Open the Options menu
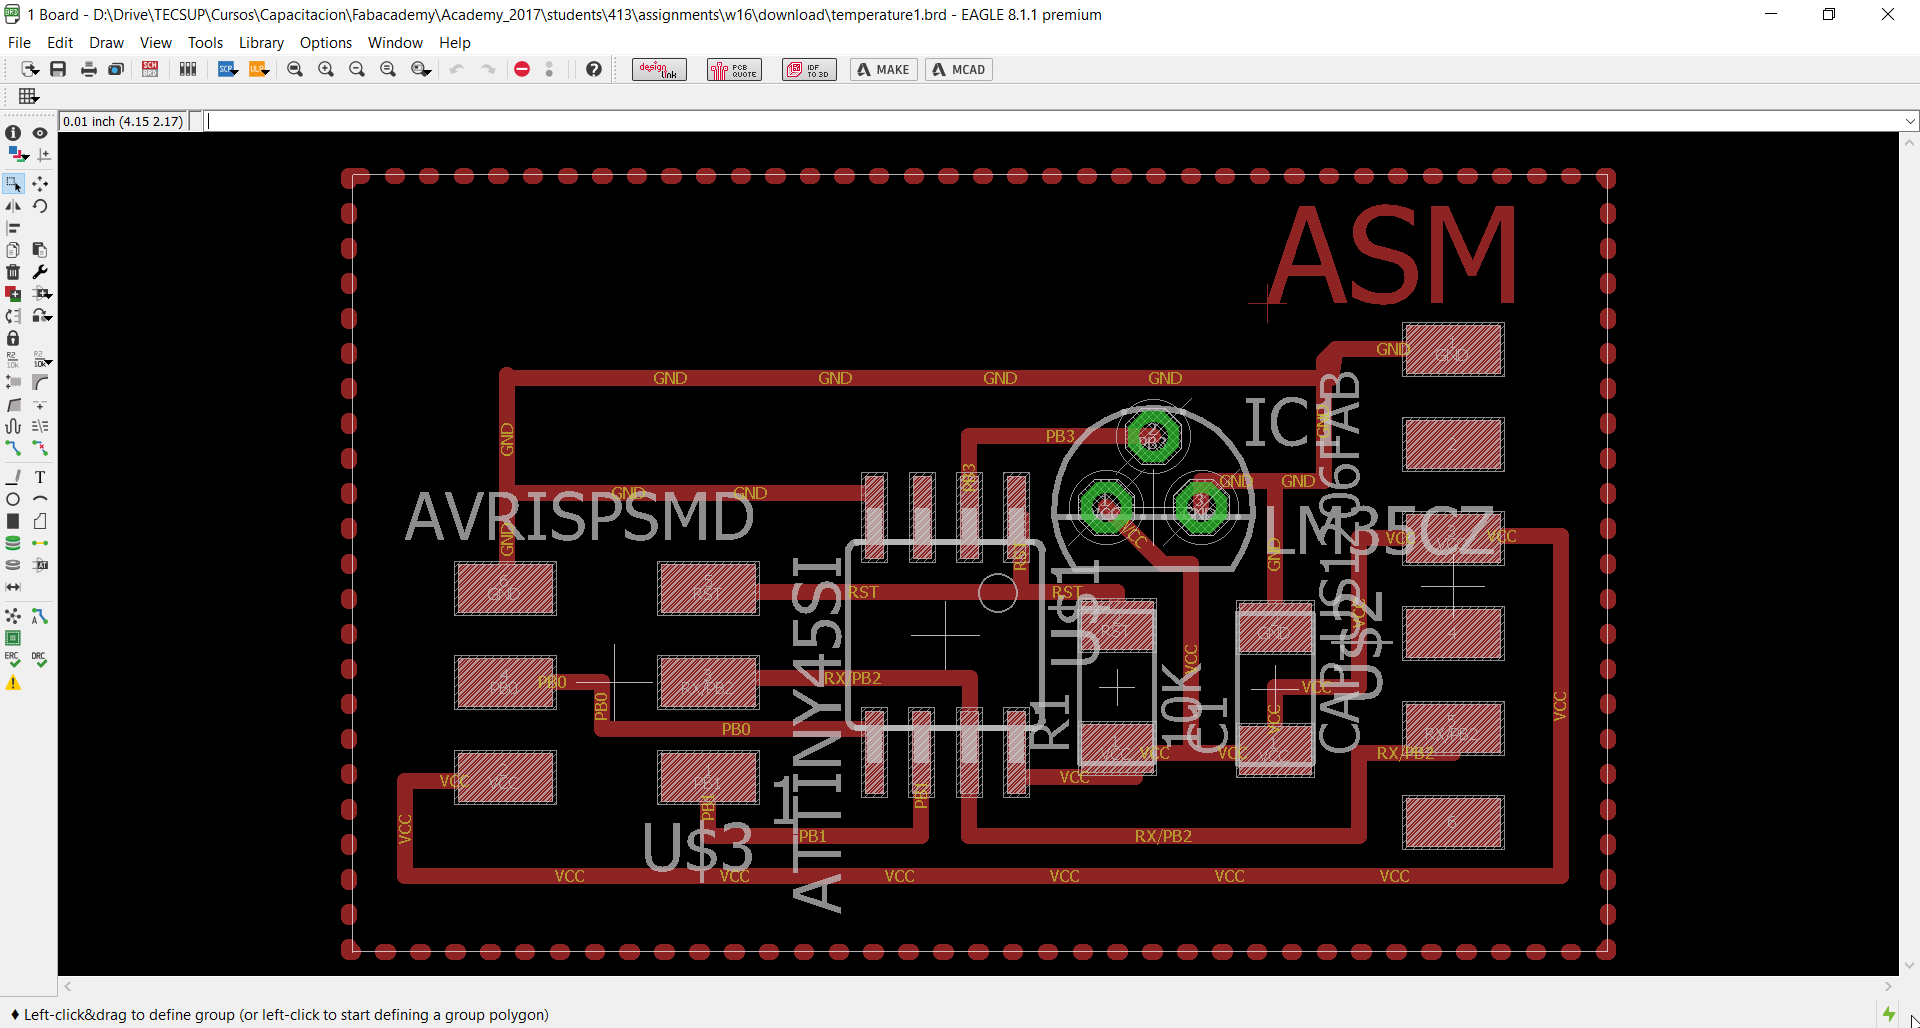The height and width of the screenshot is (1028, 1920). tap(326, 42)
